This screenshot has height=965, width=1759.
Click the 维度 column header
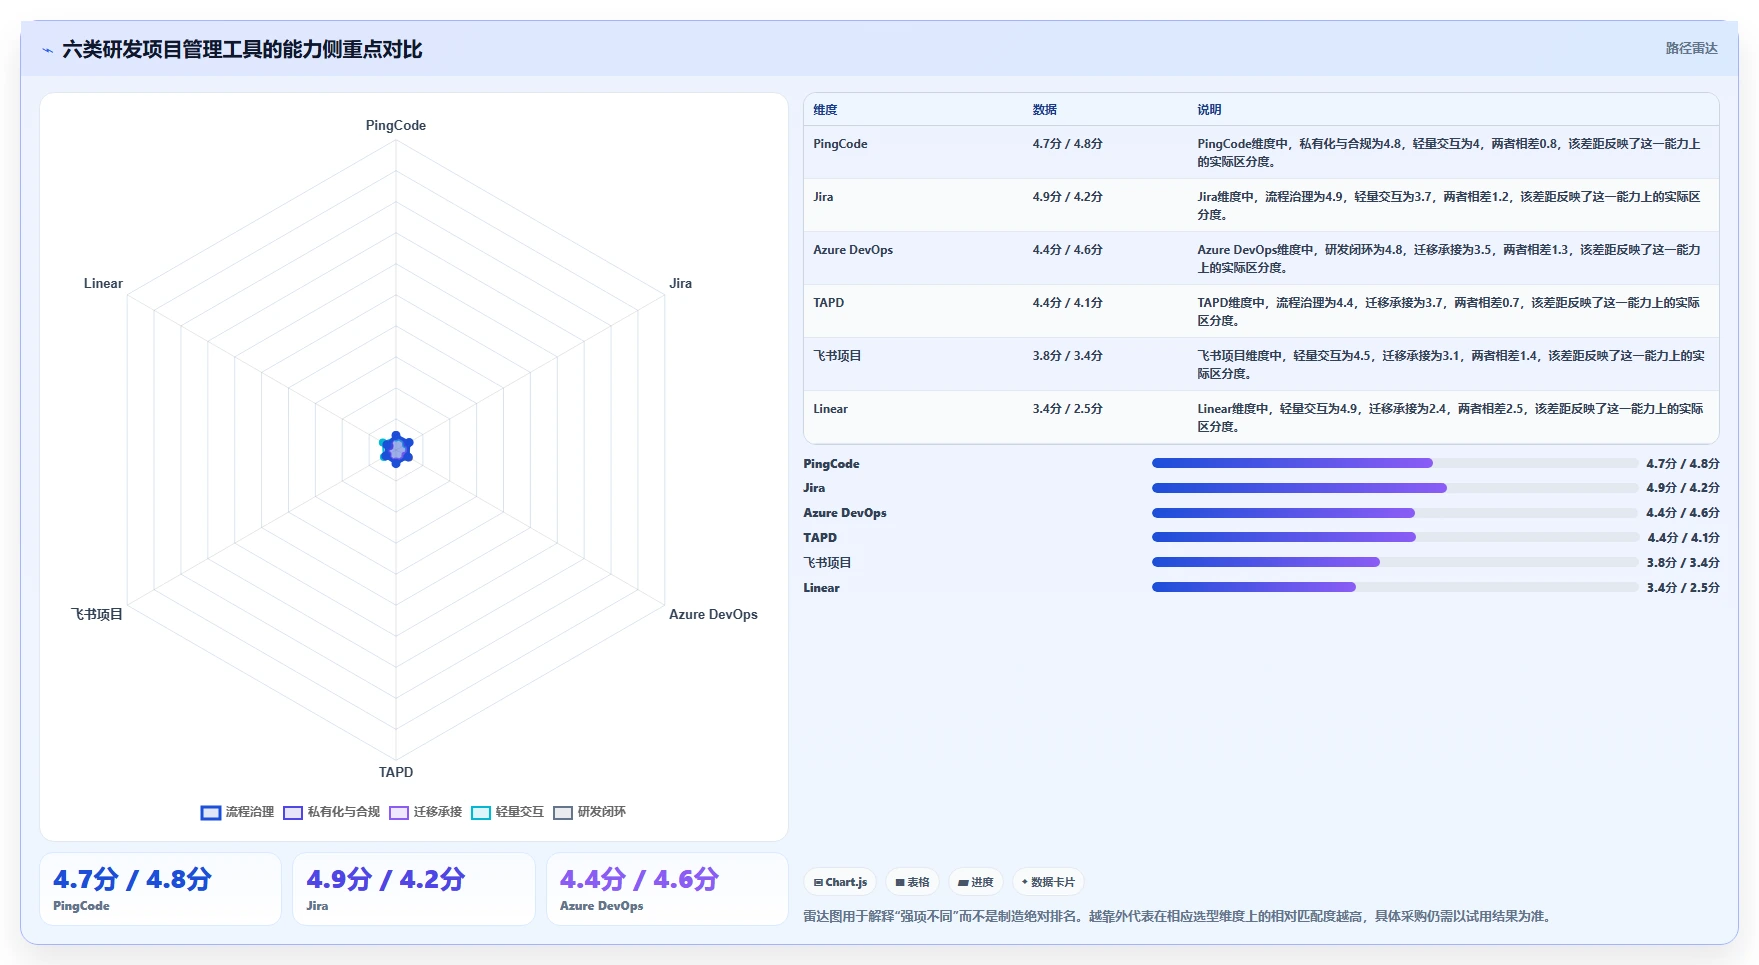pos(825,110)
